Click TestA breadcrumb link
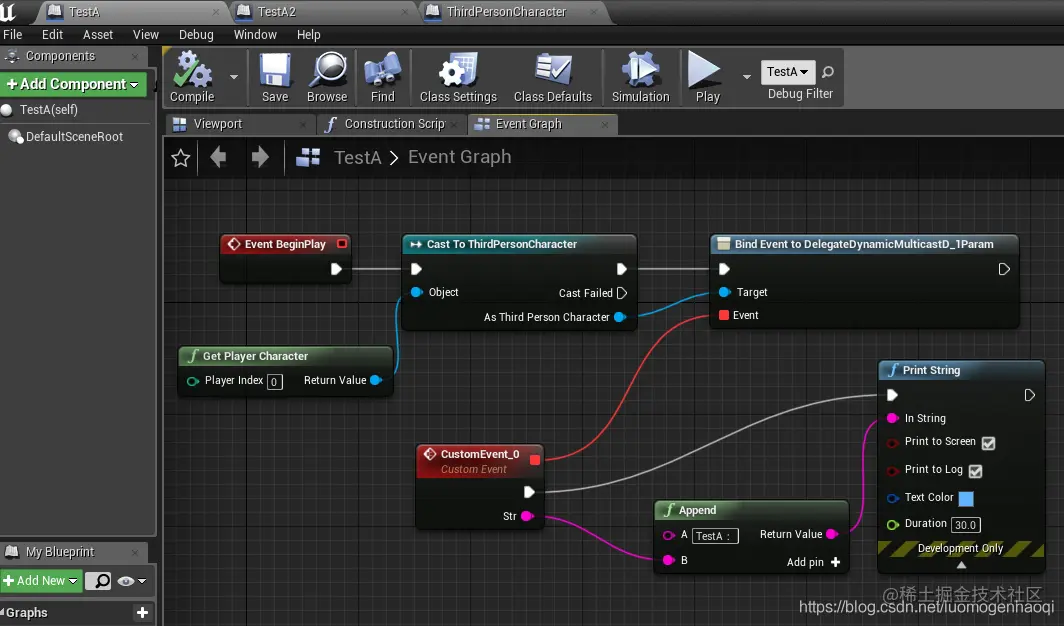Image resolution: width=1064 pixels, height=626 pixels. 358,157
